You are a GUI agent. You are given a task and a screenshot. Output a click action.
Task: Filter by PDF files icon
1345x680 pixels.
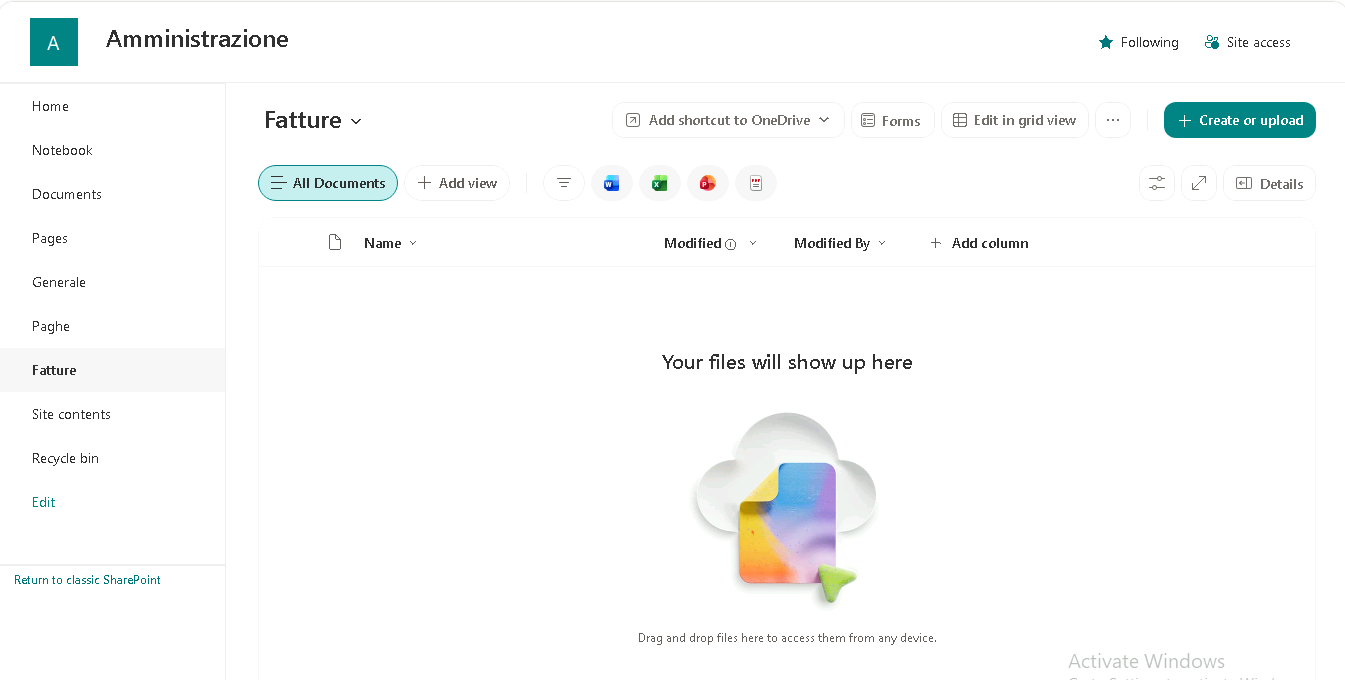pyautogui.click(x=756, y=183)
